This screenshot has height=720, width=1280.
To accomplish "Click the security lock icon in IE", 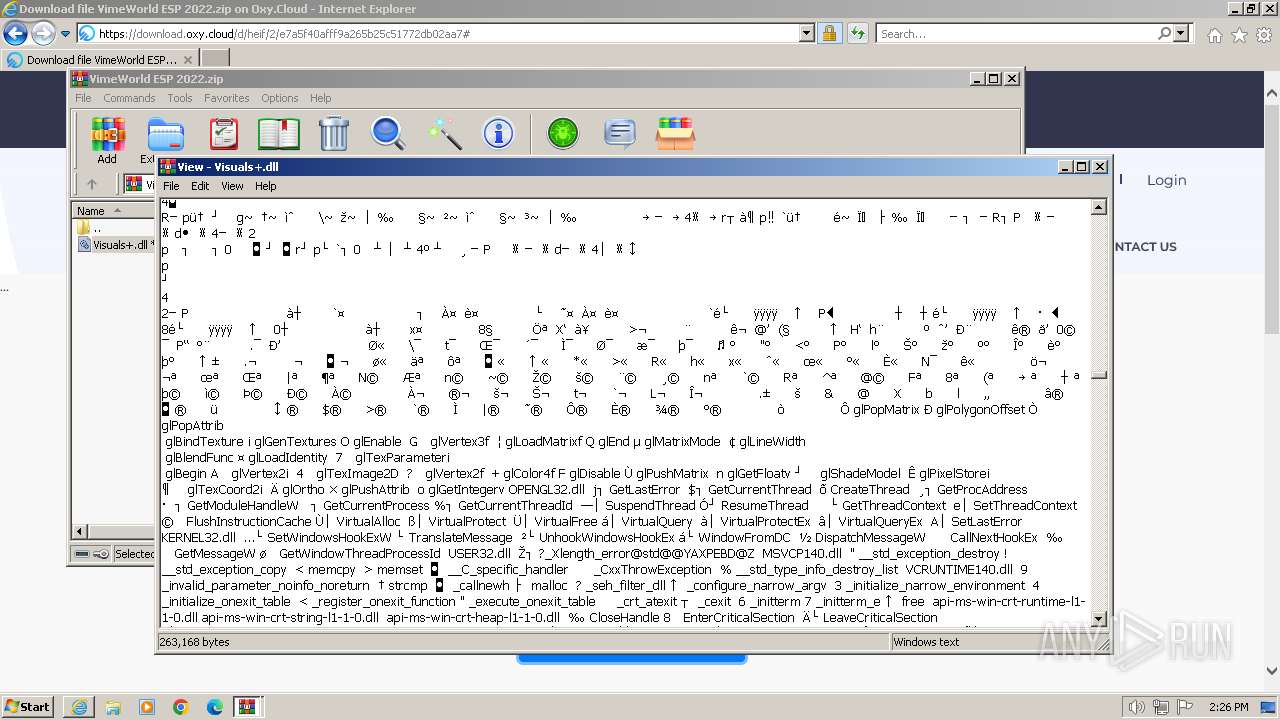I will click(x=829, y=34).
